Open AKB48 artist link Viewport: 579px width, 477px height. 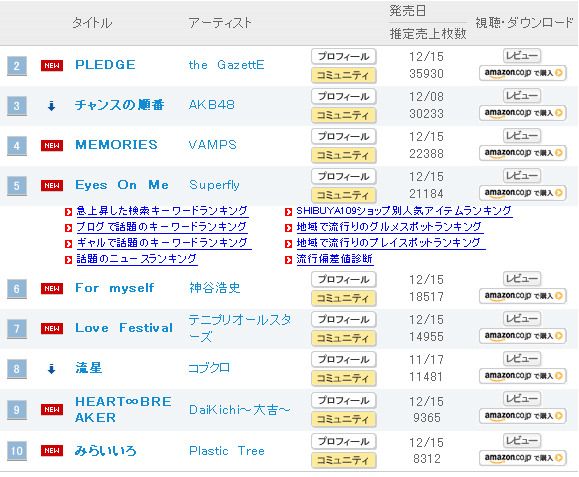coord(212,105)
